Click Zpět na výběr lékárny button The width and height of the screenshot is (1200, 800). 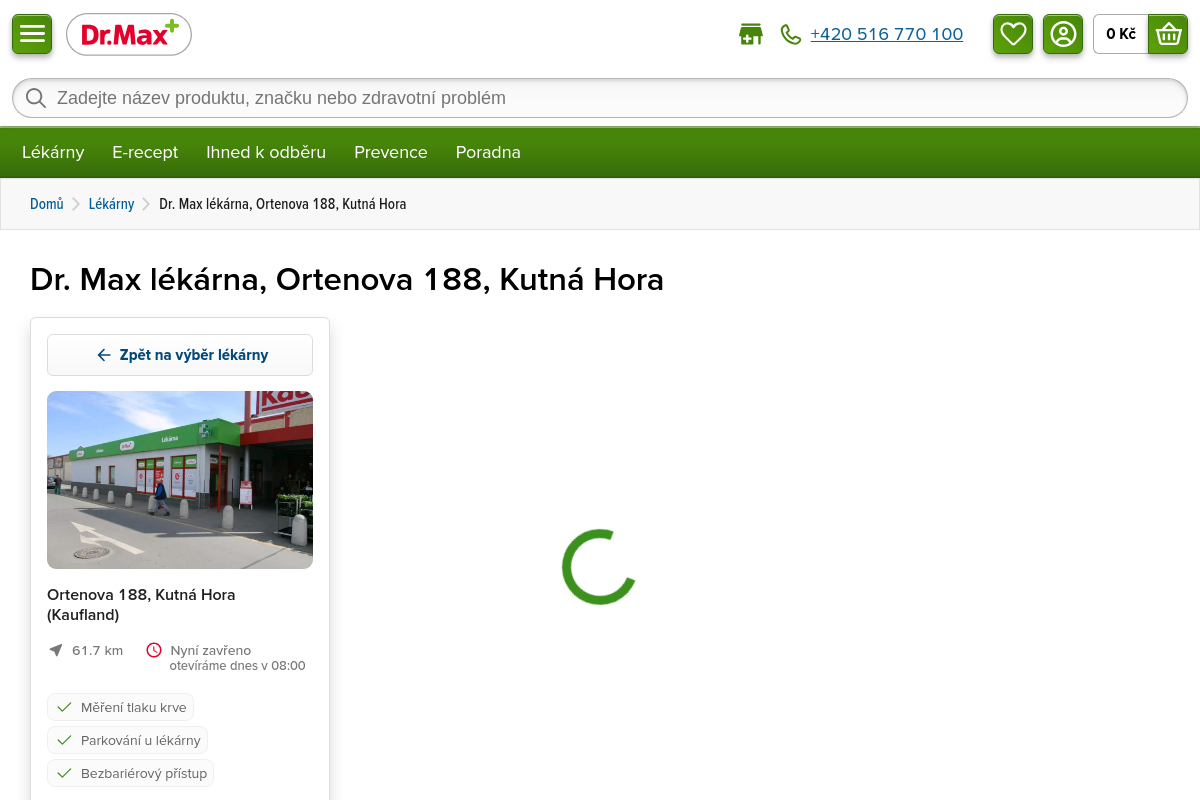pyautogui.click(x=180, y=355)
